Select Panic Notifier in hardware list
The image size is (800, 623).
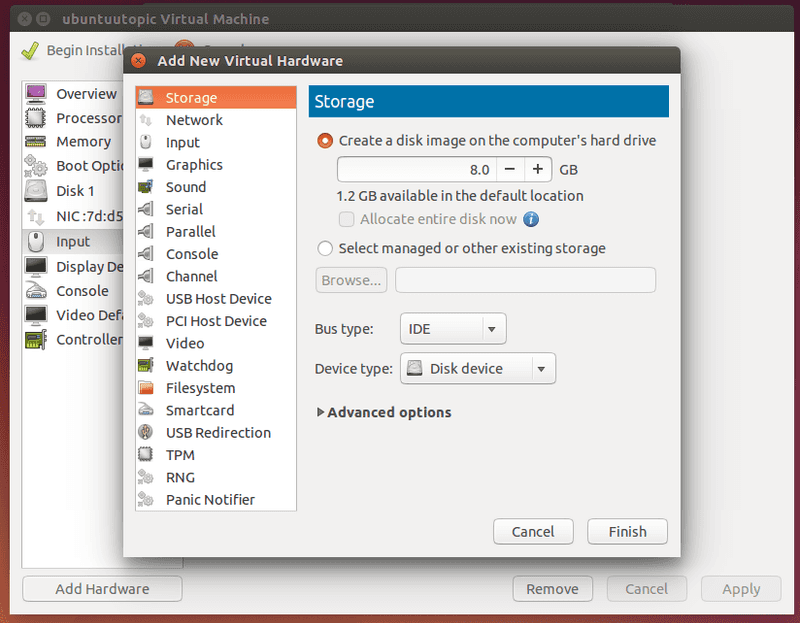210,500
